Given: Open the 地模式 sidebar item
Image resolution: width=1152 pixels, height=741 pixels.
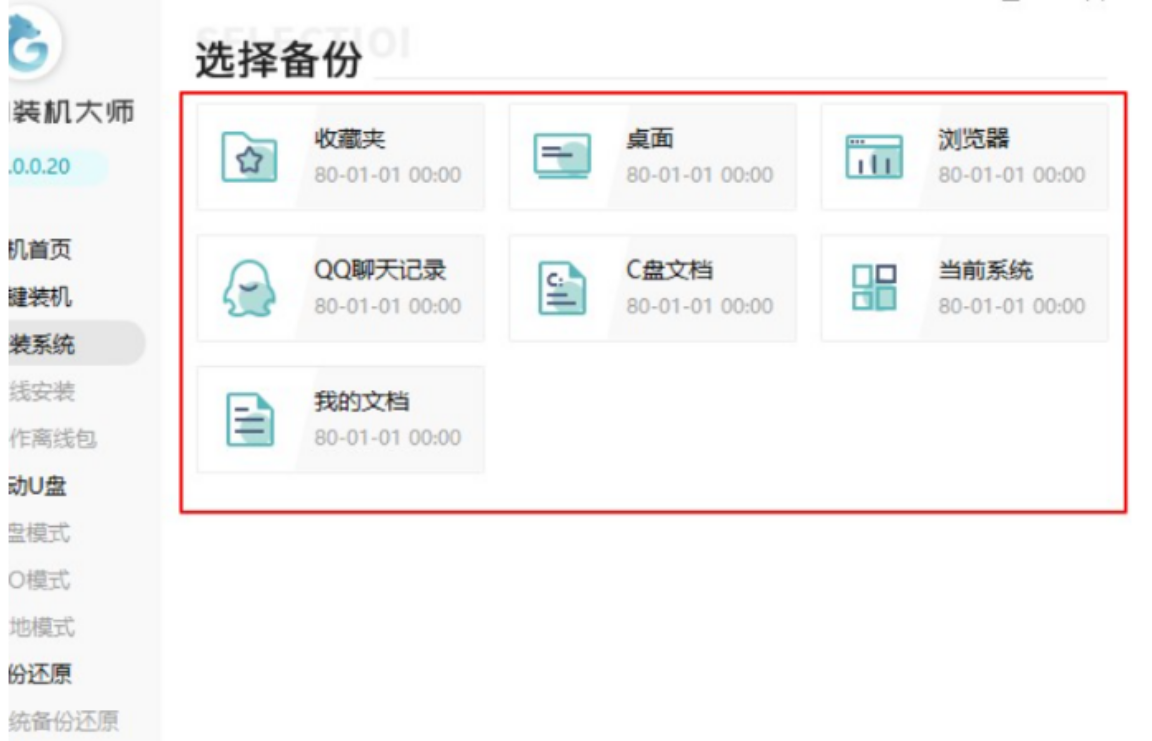Looking at the screenshot, I should point(42,627).
